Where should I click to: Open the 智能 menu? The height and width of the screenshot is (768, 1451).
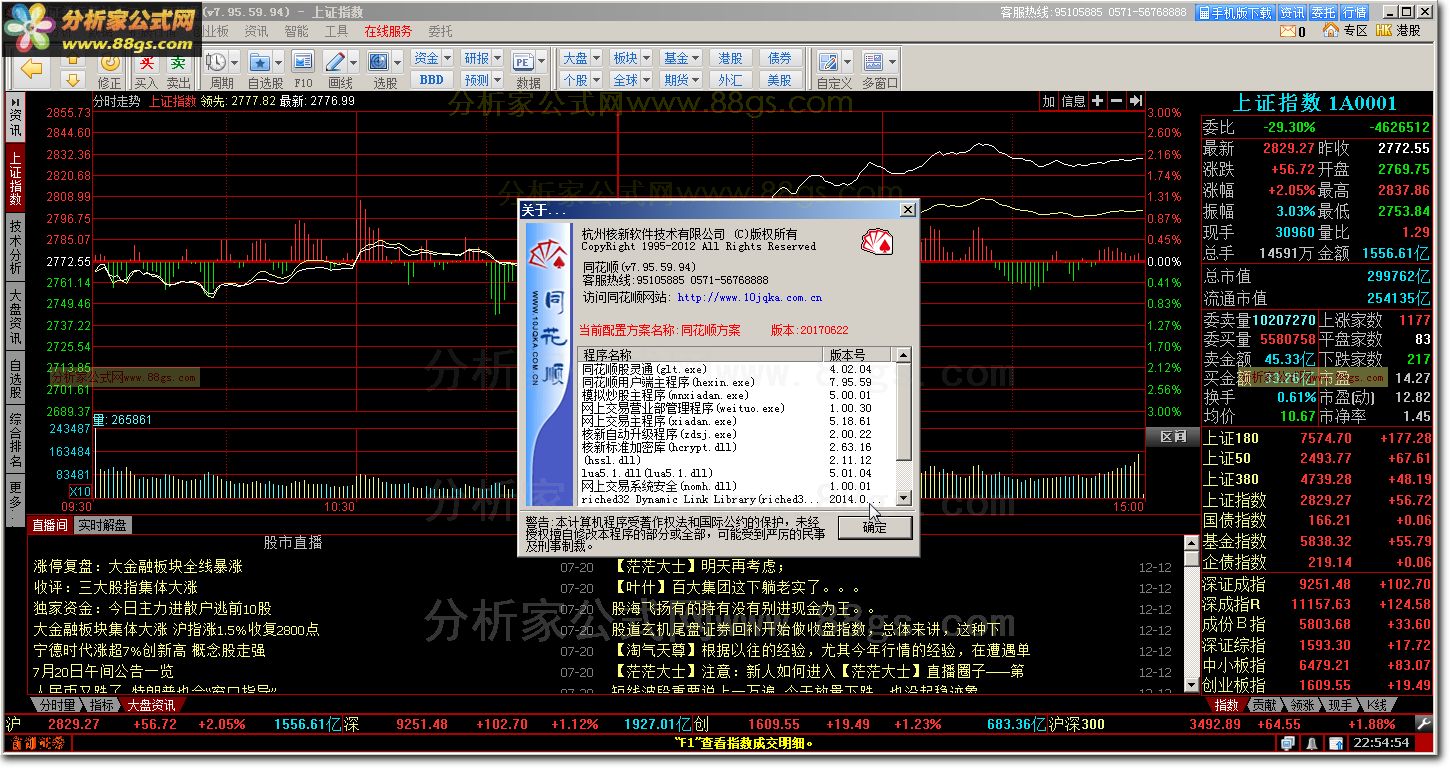(296, 32)
